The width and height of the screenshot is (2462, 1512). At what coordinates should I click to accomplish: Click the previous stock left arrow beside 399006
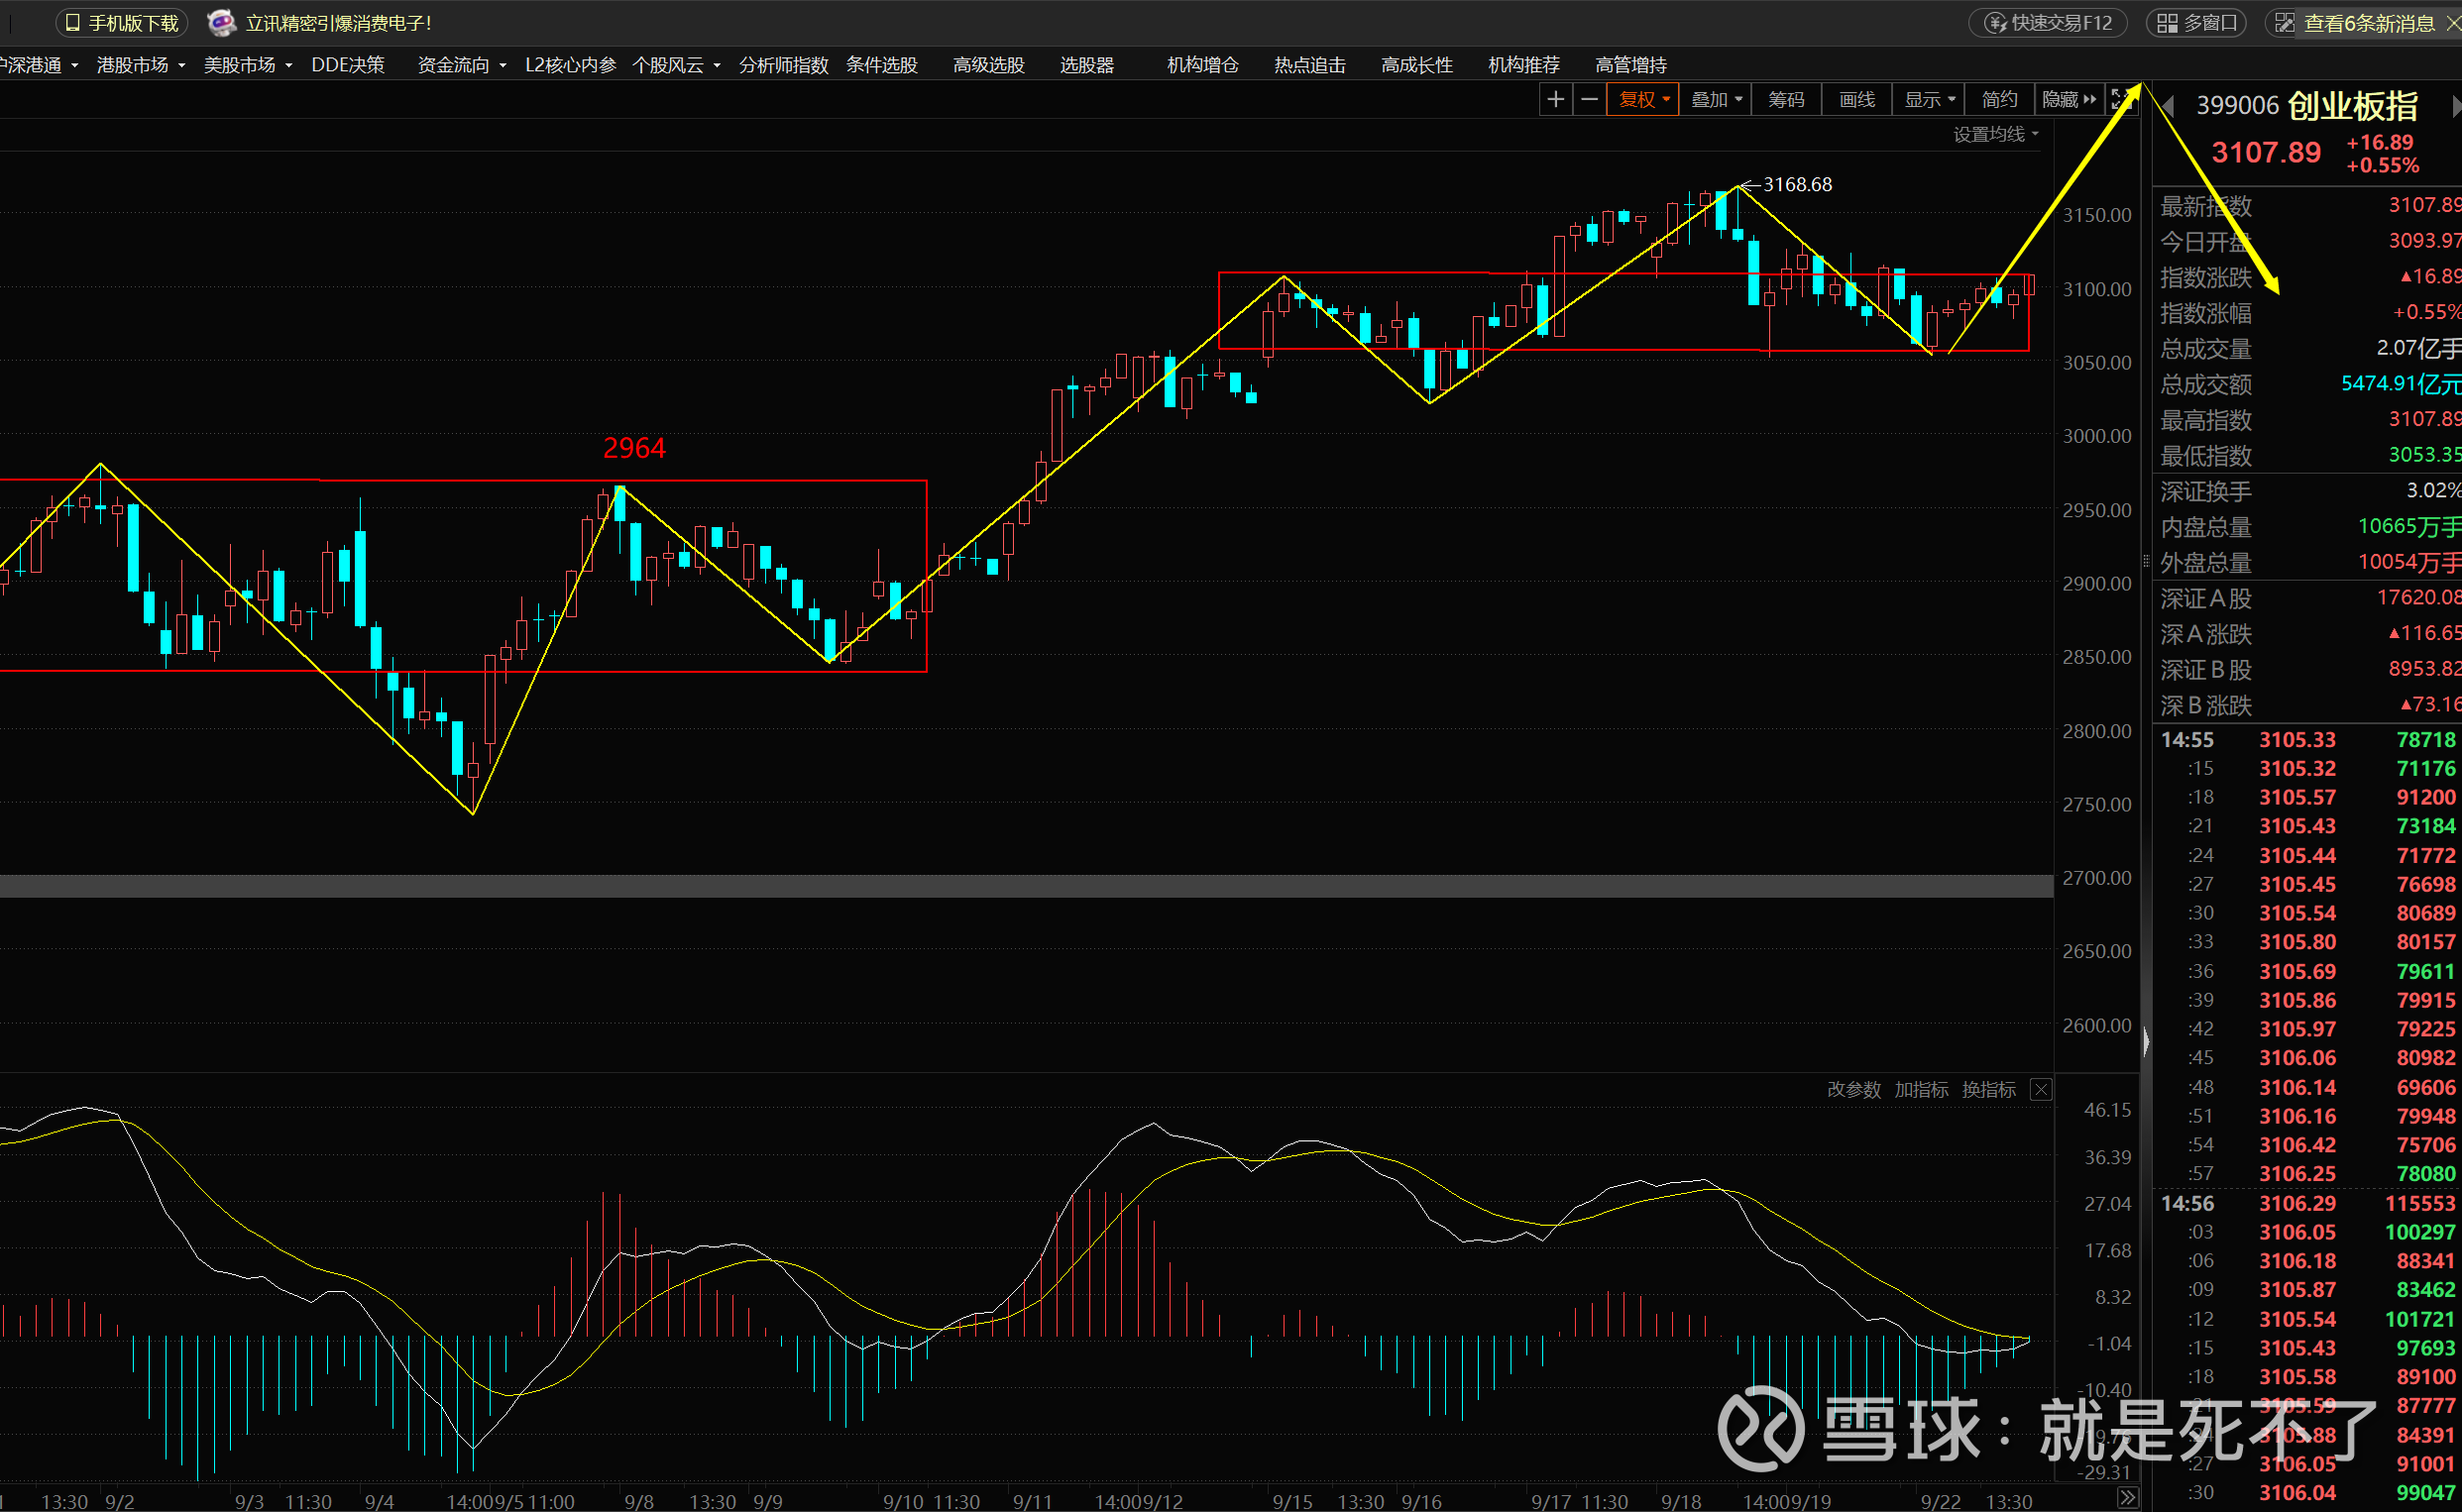2168,105
